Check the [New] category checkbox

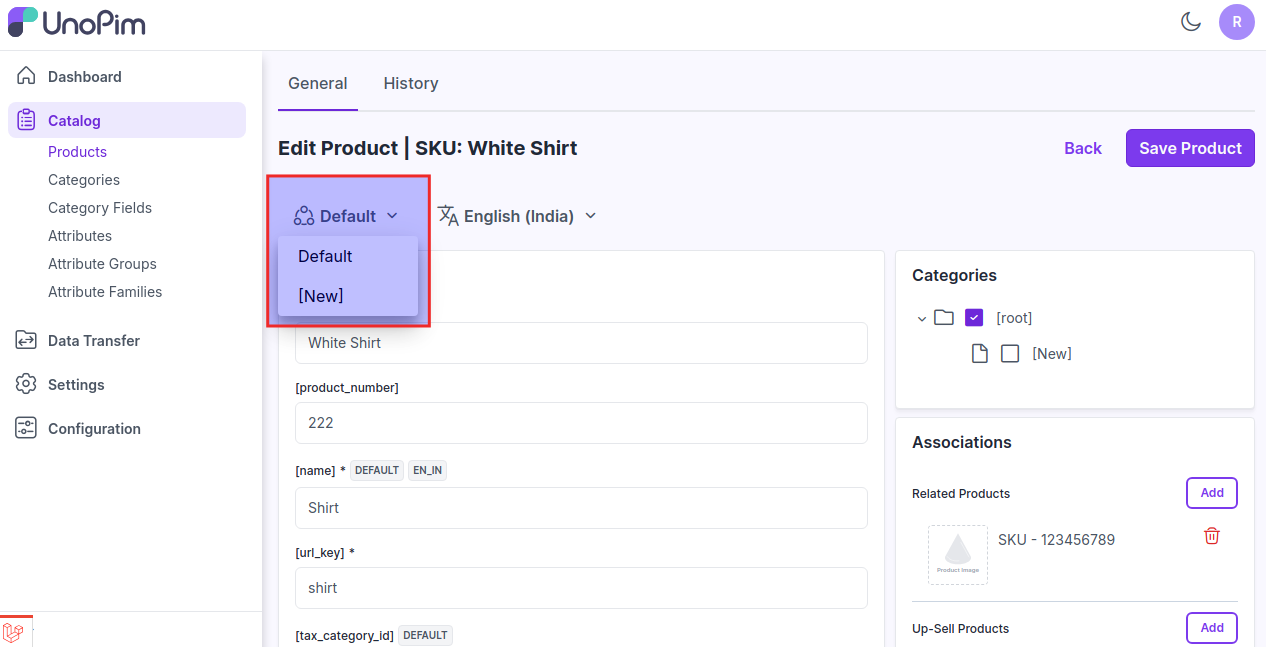1010,354
